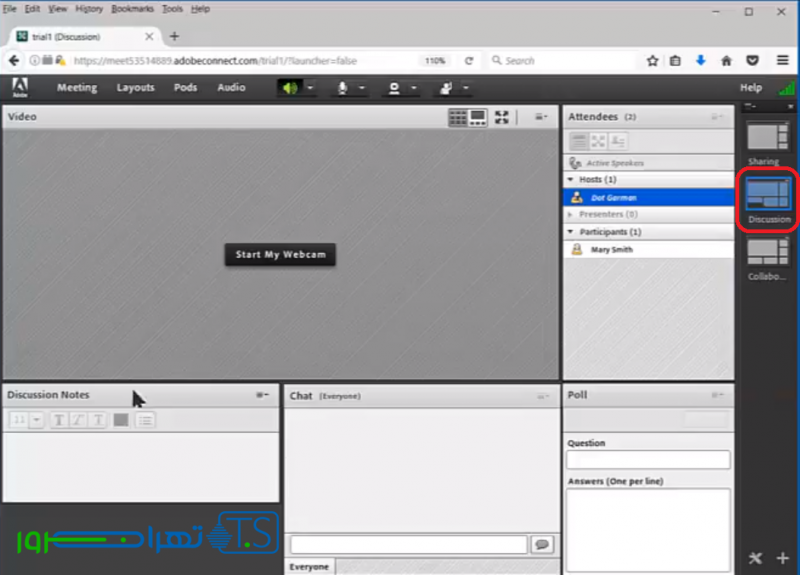This screenshot has height=575, width=800.
Task: Click the raise hand status icon
Action: 445,88
